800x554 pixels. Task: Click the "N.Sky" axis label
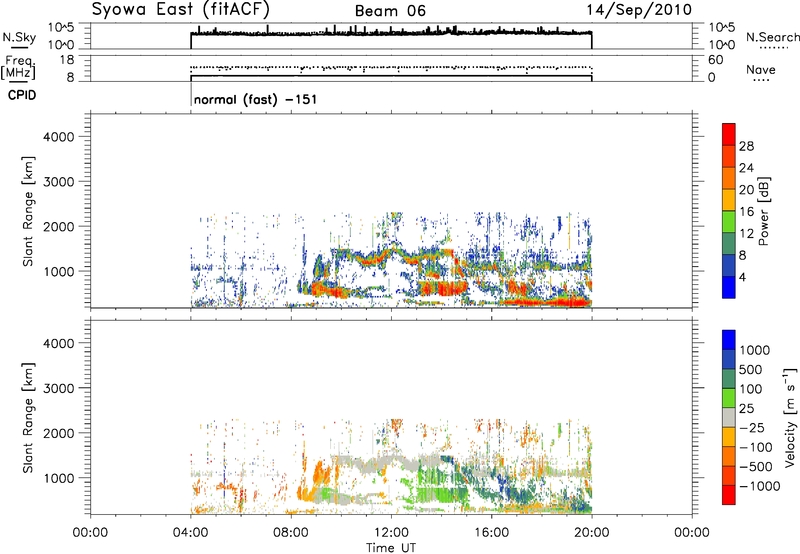pyautogui.click(x=19, y=38)
